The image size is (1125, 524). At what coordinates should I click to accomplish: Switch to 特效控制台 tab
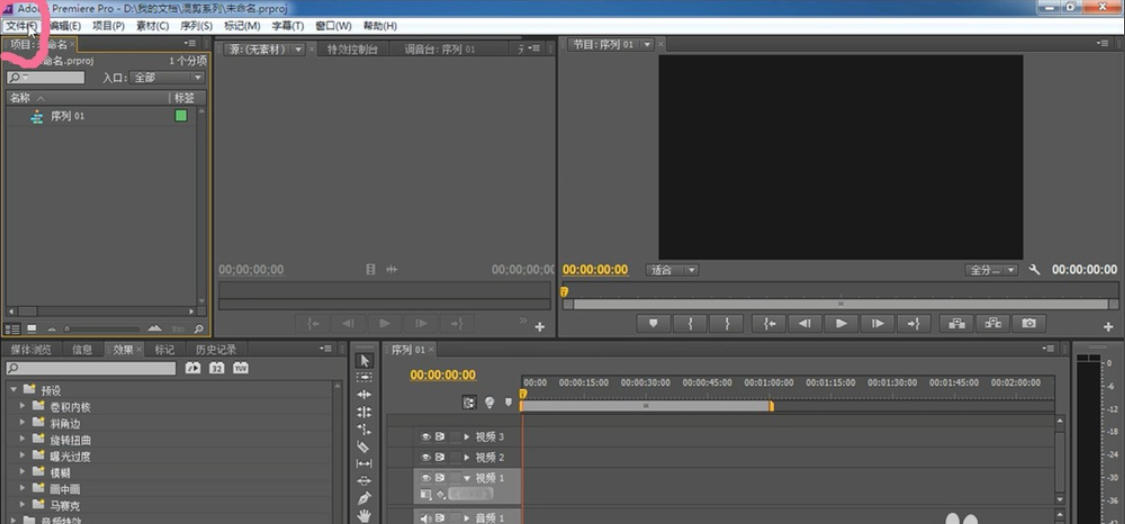[x=352, y=50]
